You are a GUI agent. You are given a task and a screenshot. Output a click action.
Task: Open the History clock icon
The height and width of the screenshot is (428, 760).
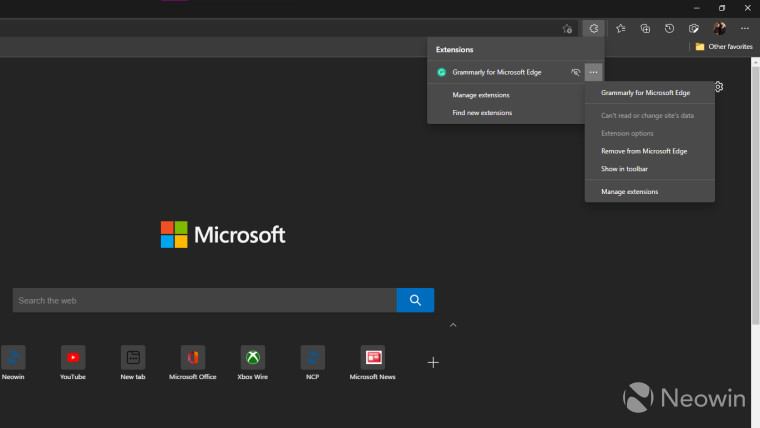(669, 29)
